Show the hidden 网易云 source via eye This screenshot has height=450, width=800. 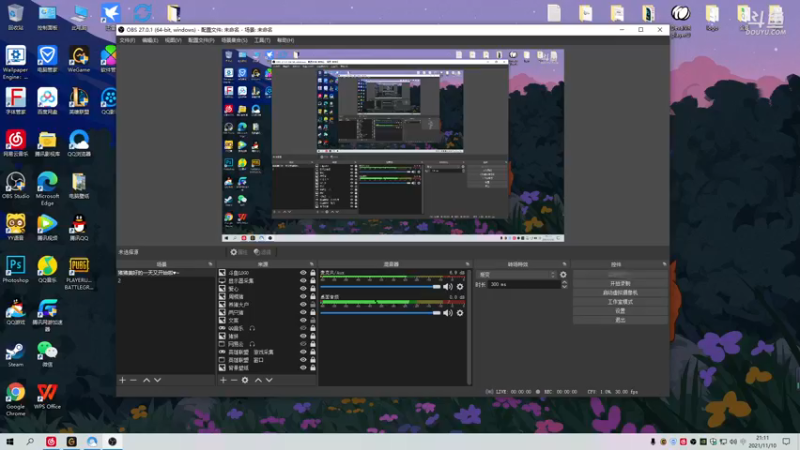[303, 344]
